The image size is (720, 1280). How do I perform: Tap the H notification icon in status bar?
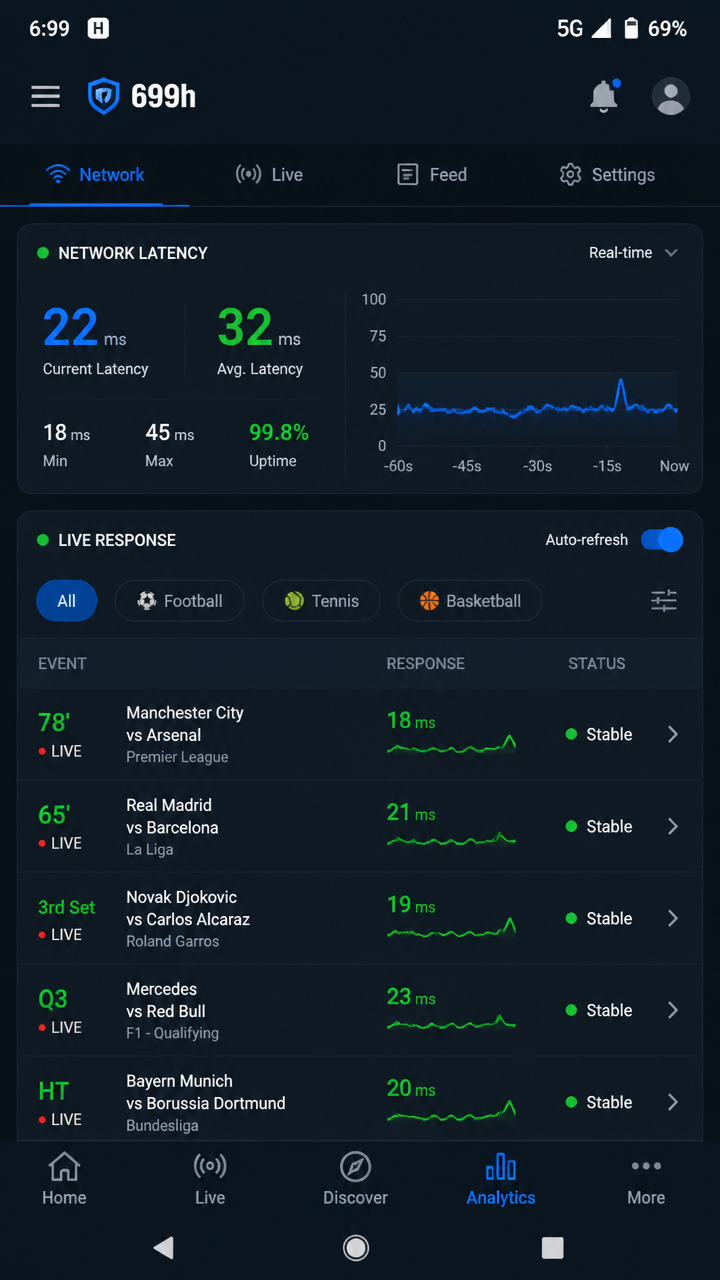pyautogui.click(x=98, y=29)
